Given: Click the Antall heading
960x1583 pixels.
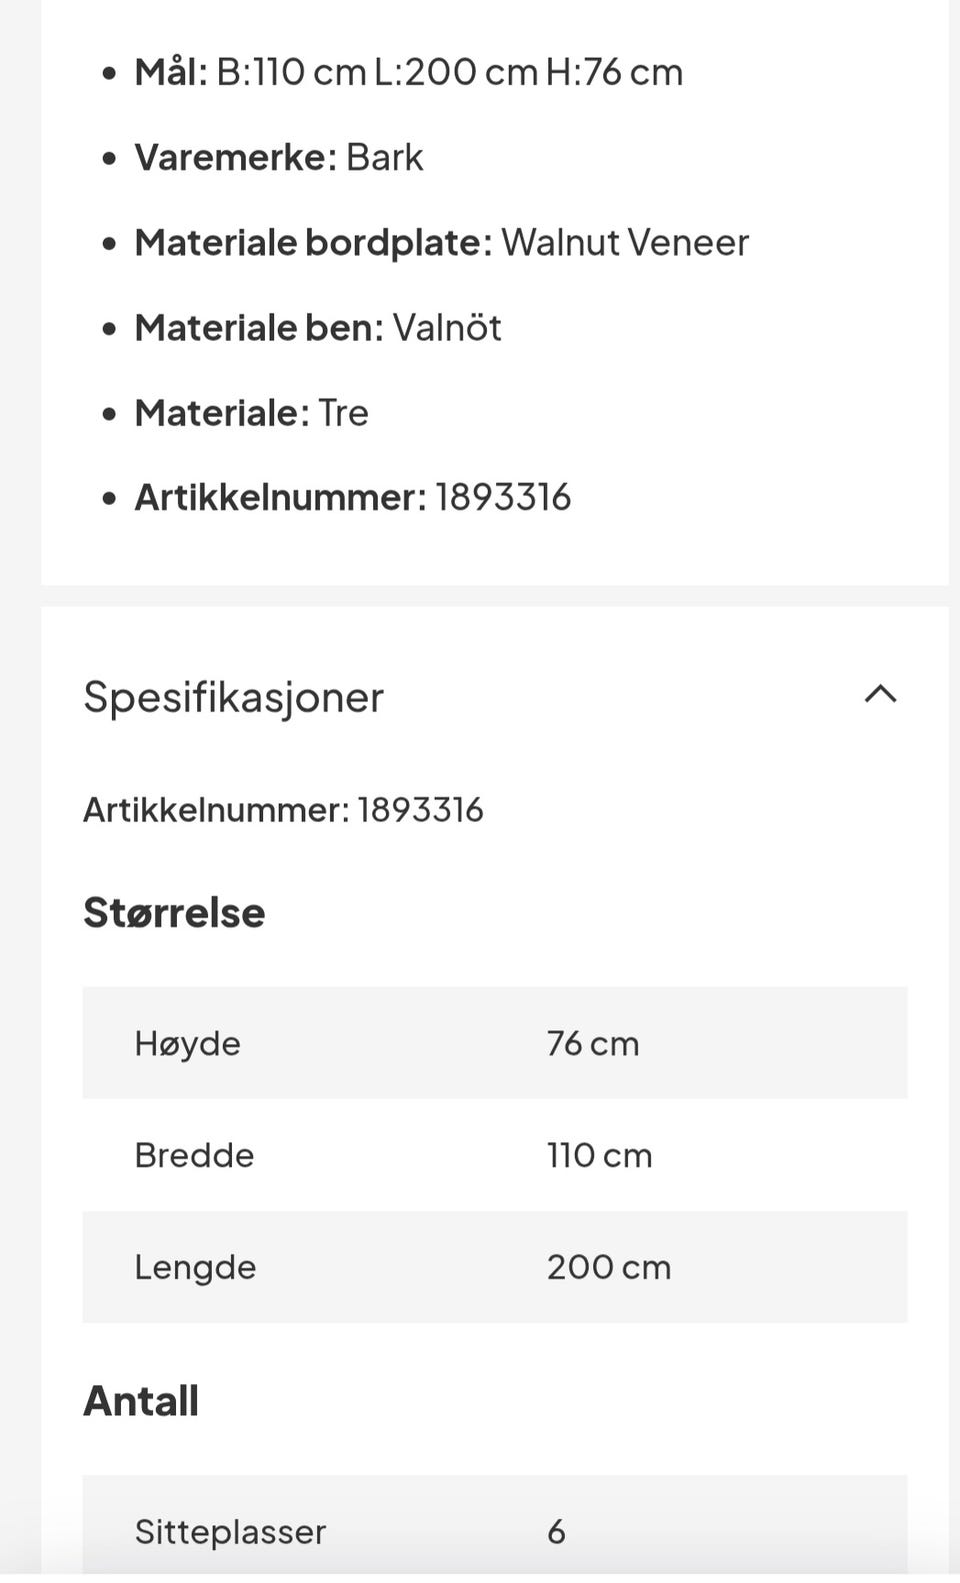Looking at the screenshot, I should (x=140, y=1401).
